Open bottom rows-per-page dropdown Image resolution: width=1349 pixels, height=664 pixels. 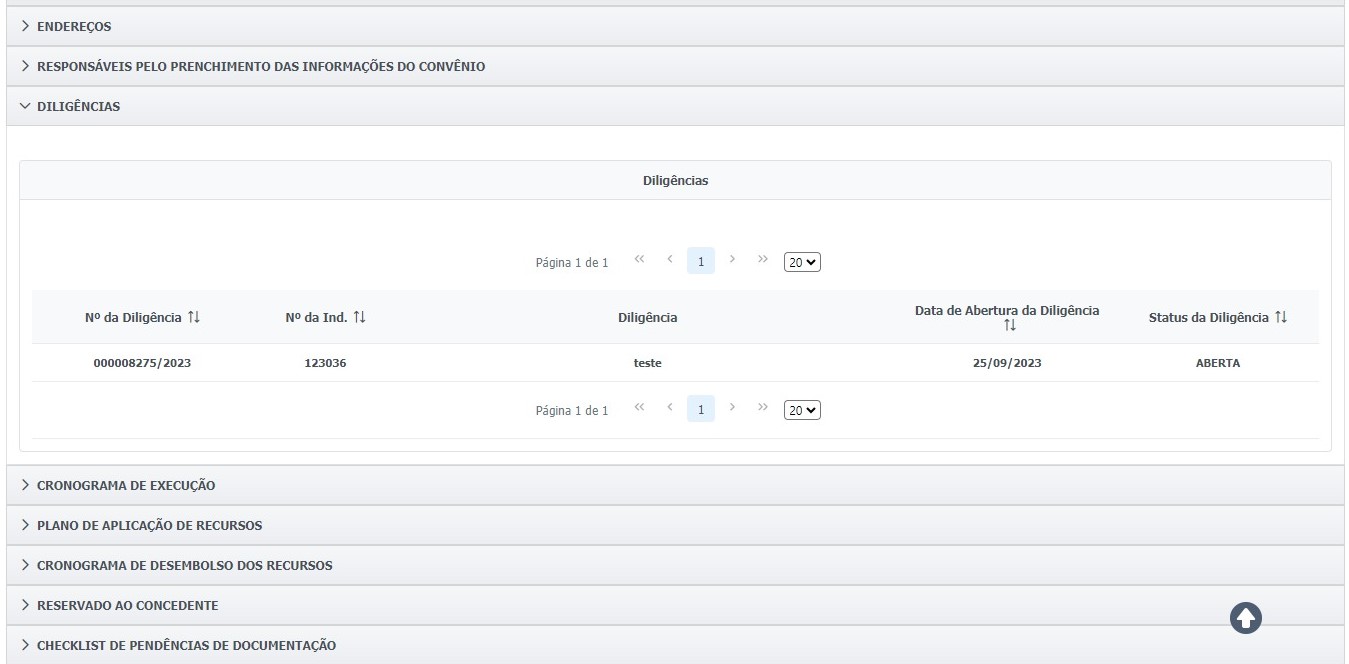click(802, 410)
